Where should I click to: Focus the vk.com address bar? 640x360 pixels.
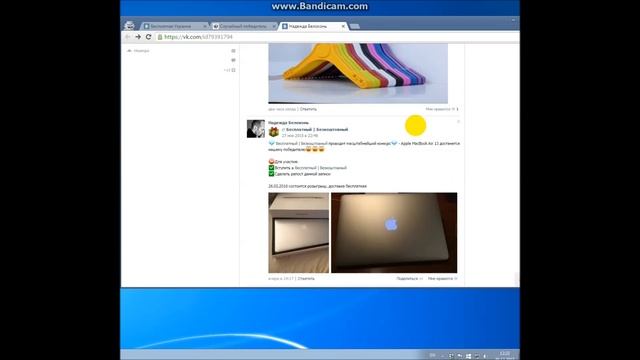coord(339,37)
